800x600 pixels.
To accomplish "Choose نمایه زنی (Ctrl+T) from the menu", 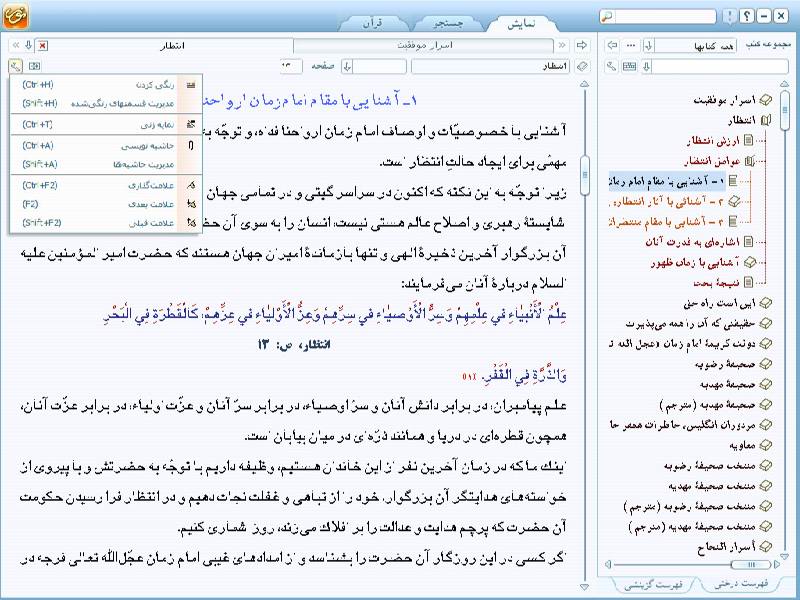I will [106, 124].
